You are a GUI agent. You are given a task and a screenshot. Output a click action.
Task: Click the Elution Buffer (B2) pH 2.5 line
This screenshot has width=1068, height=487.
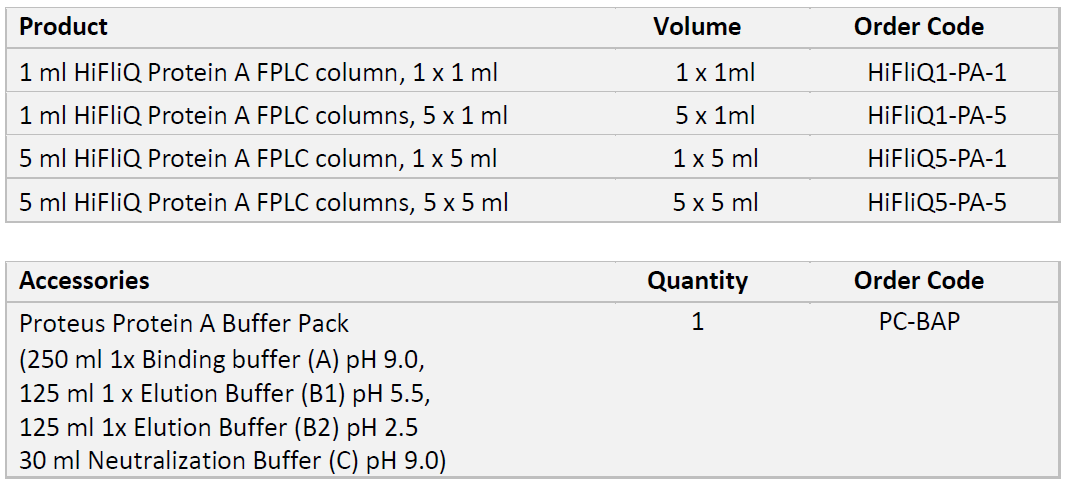pyautogui.click(x=219, y=428)
